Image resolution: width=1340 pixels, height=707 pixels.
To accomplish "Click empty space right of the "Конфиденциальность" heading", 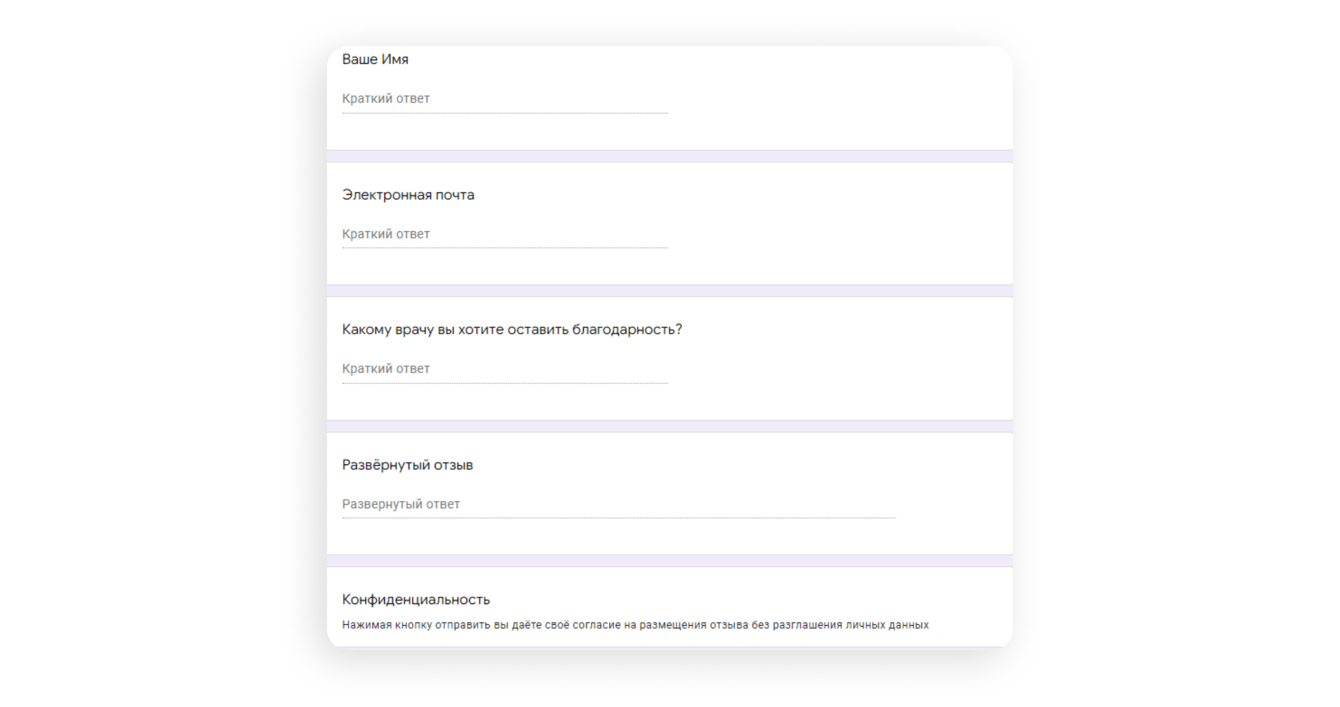I will tap(750, 600).
